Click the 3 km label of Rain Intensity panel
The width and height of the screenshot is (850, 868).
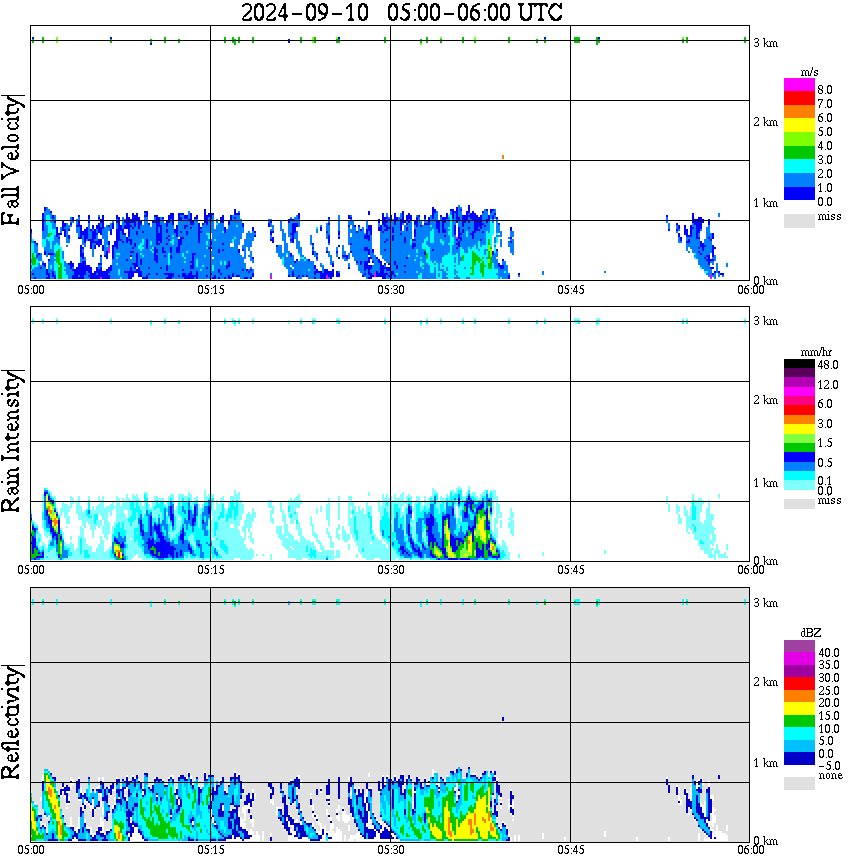pos(765,321)
